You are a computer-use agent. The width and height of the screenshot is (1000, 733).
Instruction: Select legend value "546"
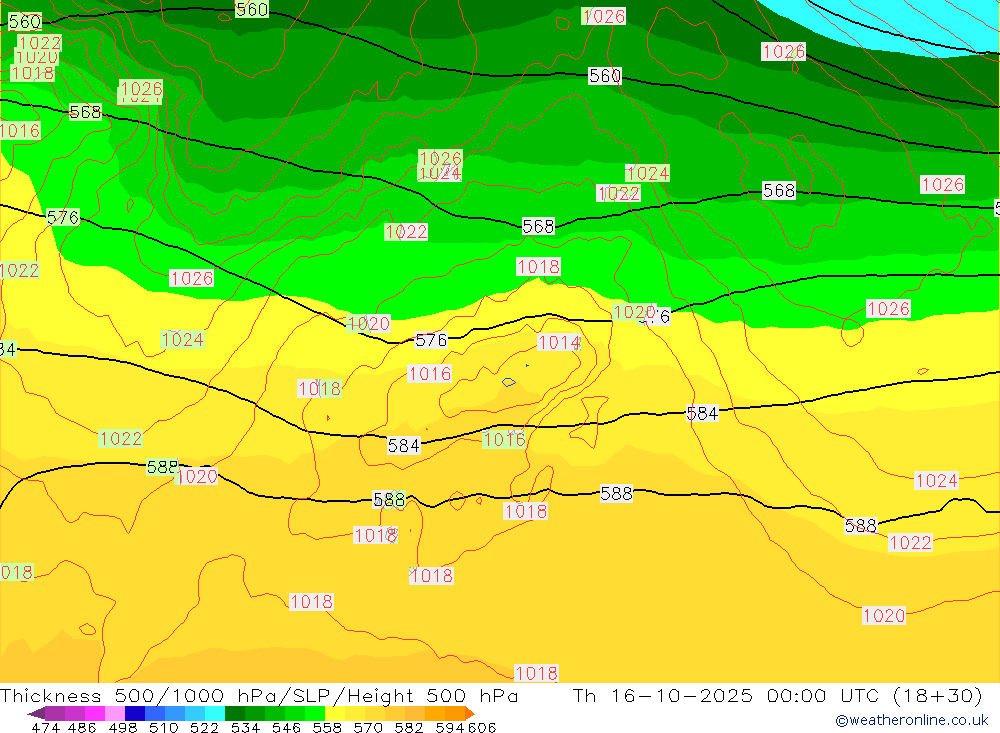[286, 727]
